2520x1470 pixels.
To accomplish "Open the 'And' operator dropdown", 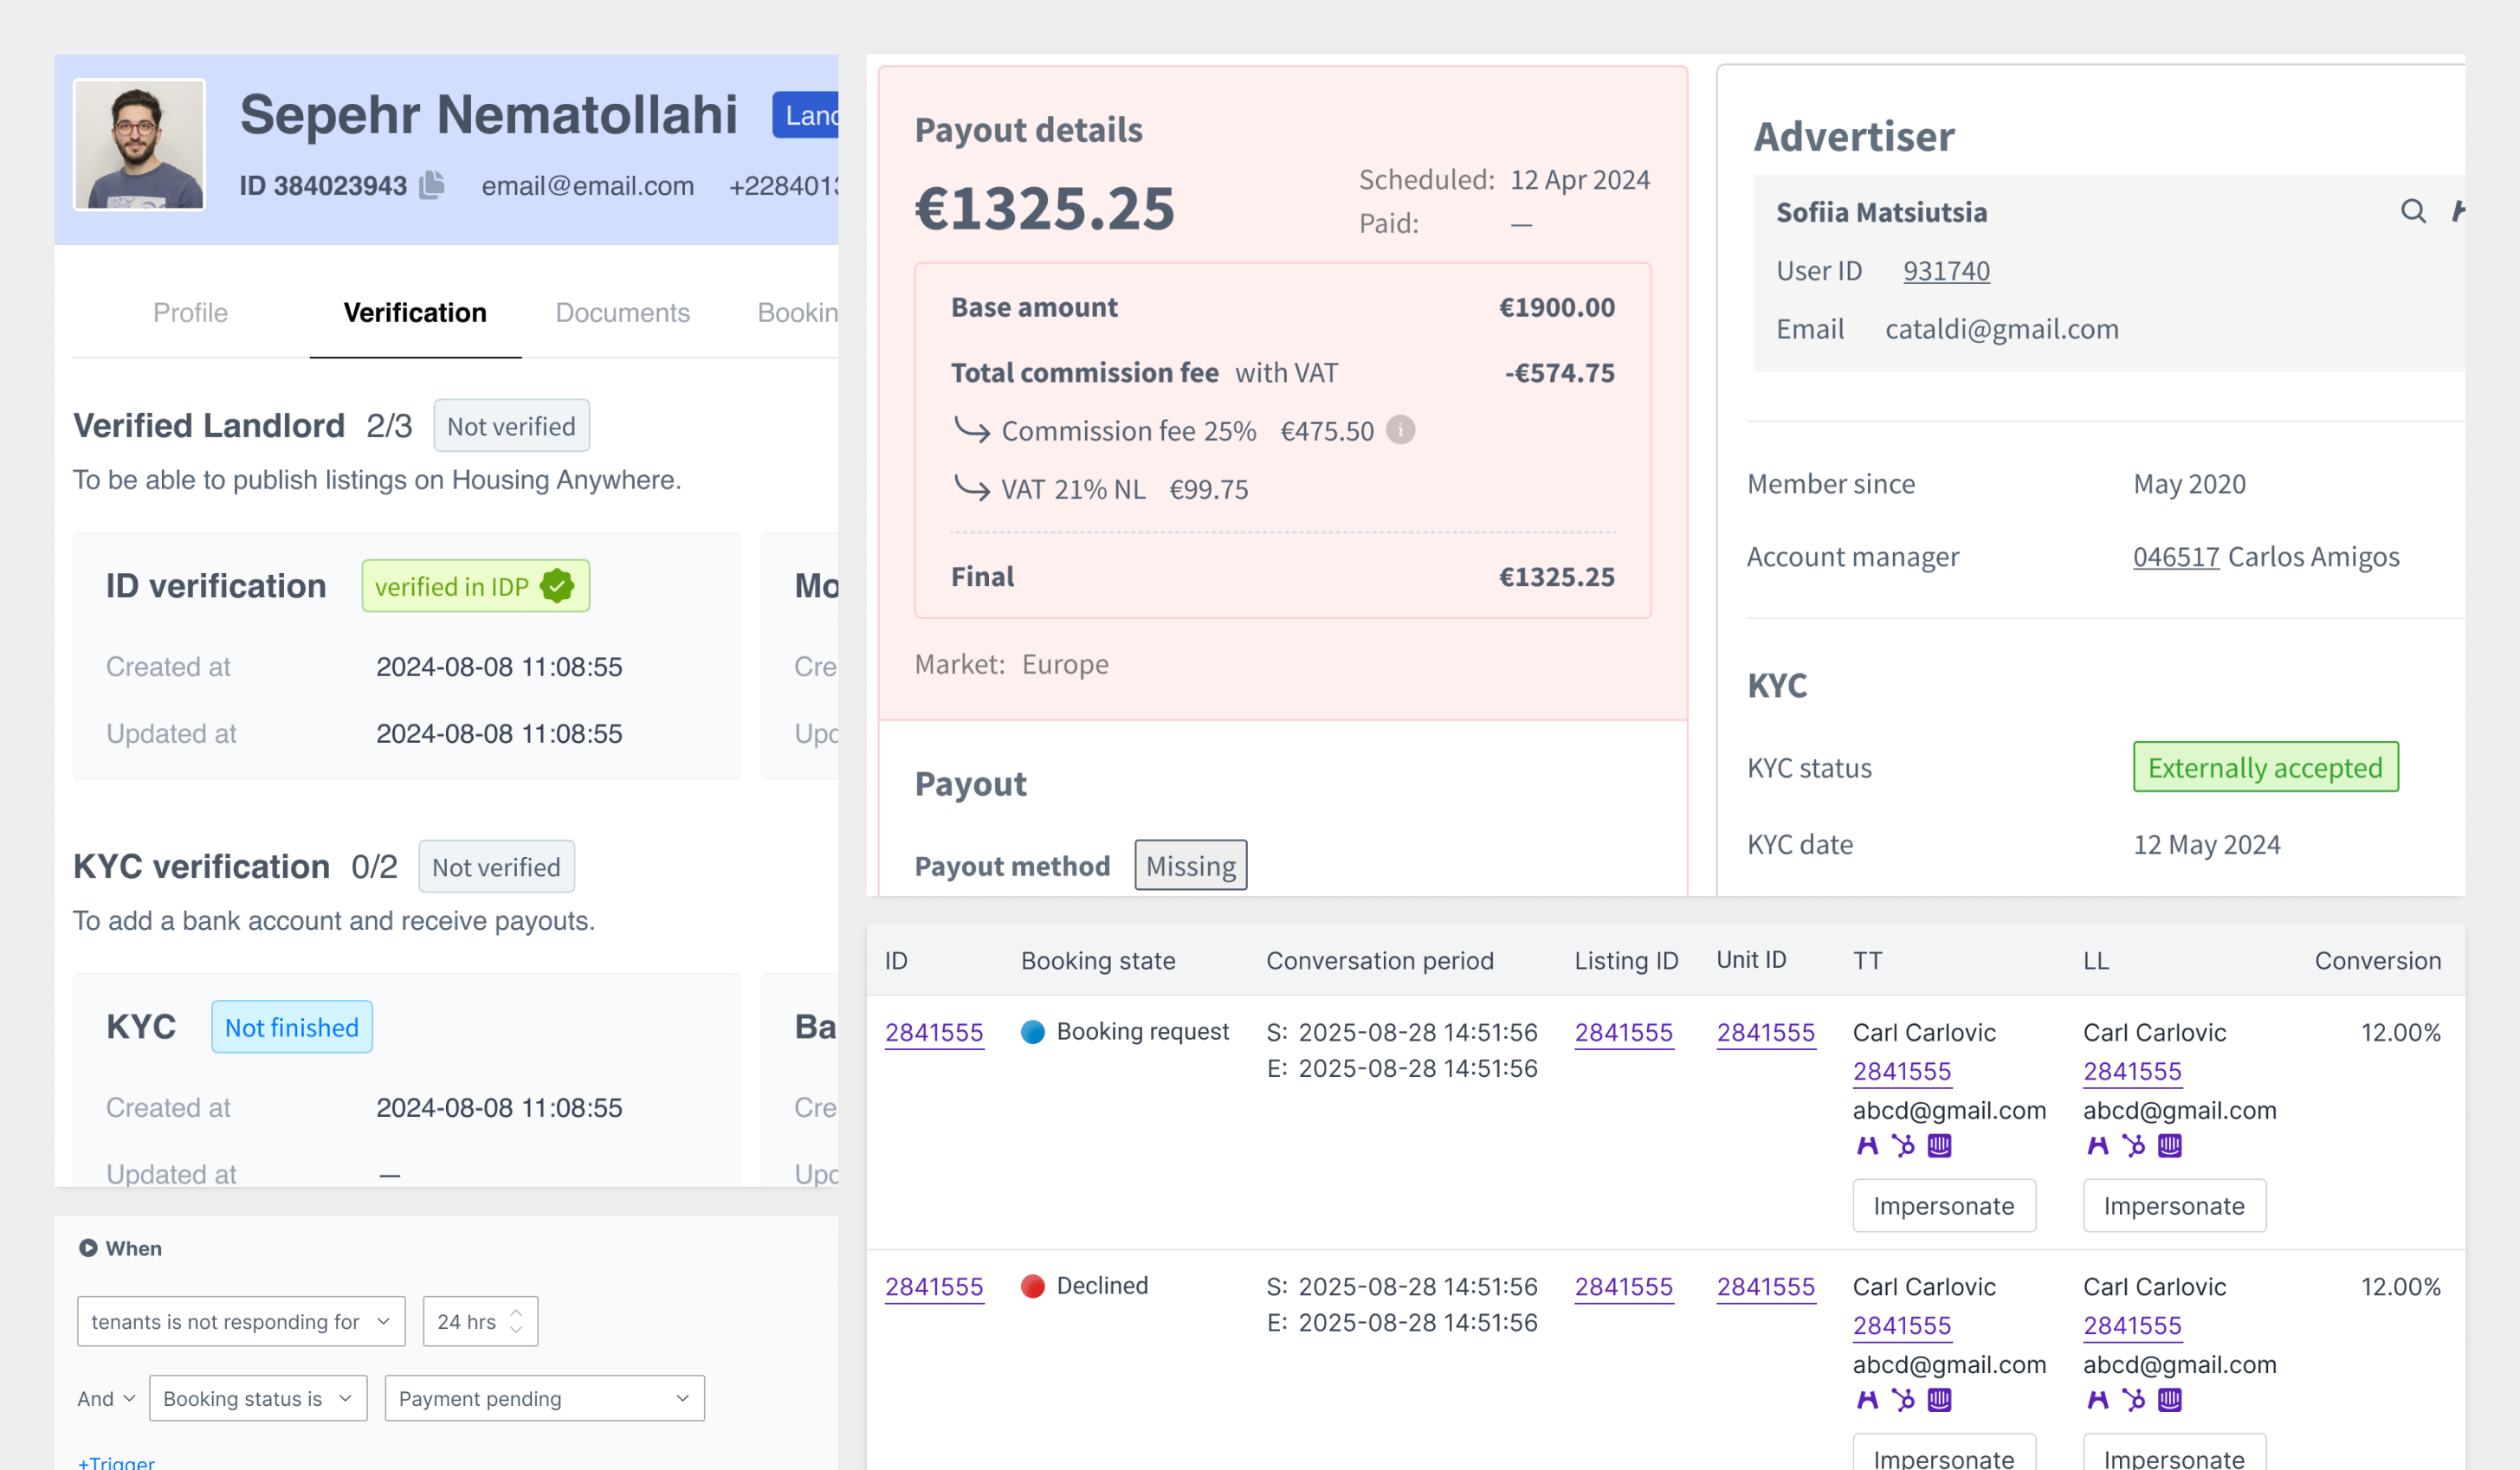I will click(106, 1398).
